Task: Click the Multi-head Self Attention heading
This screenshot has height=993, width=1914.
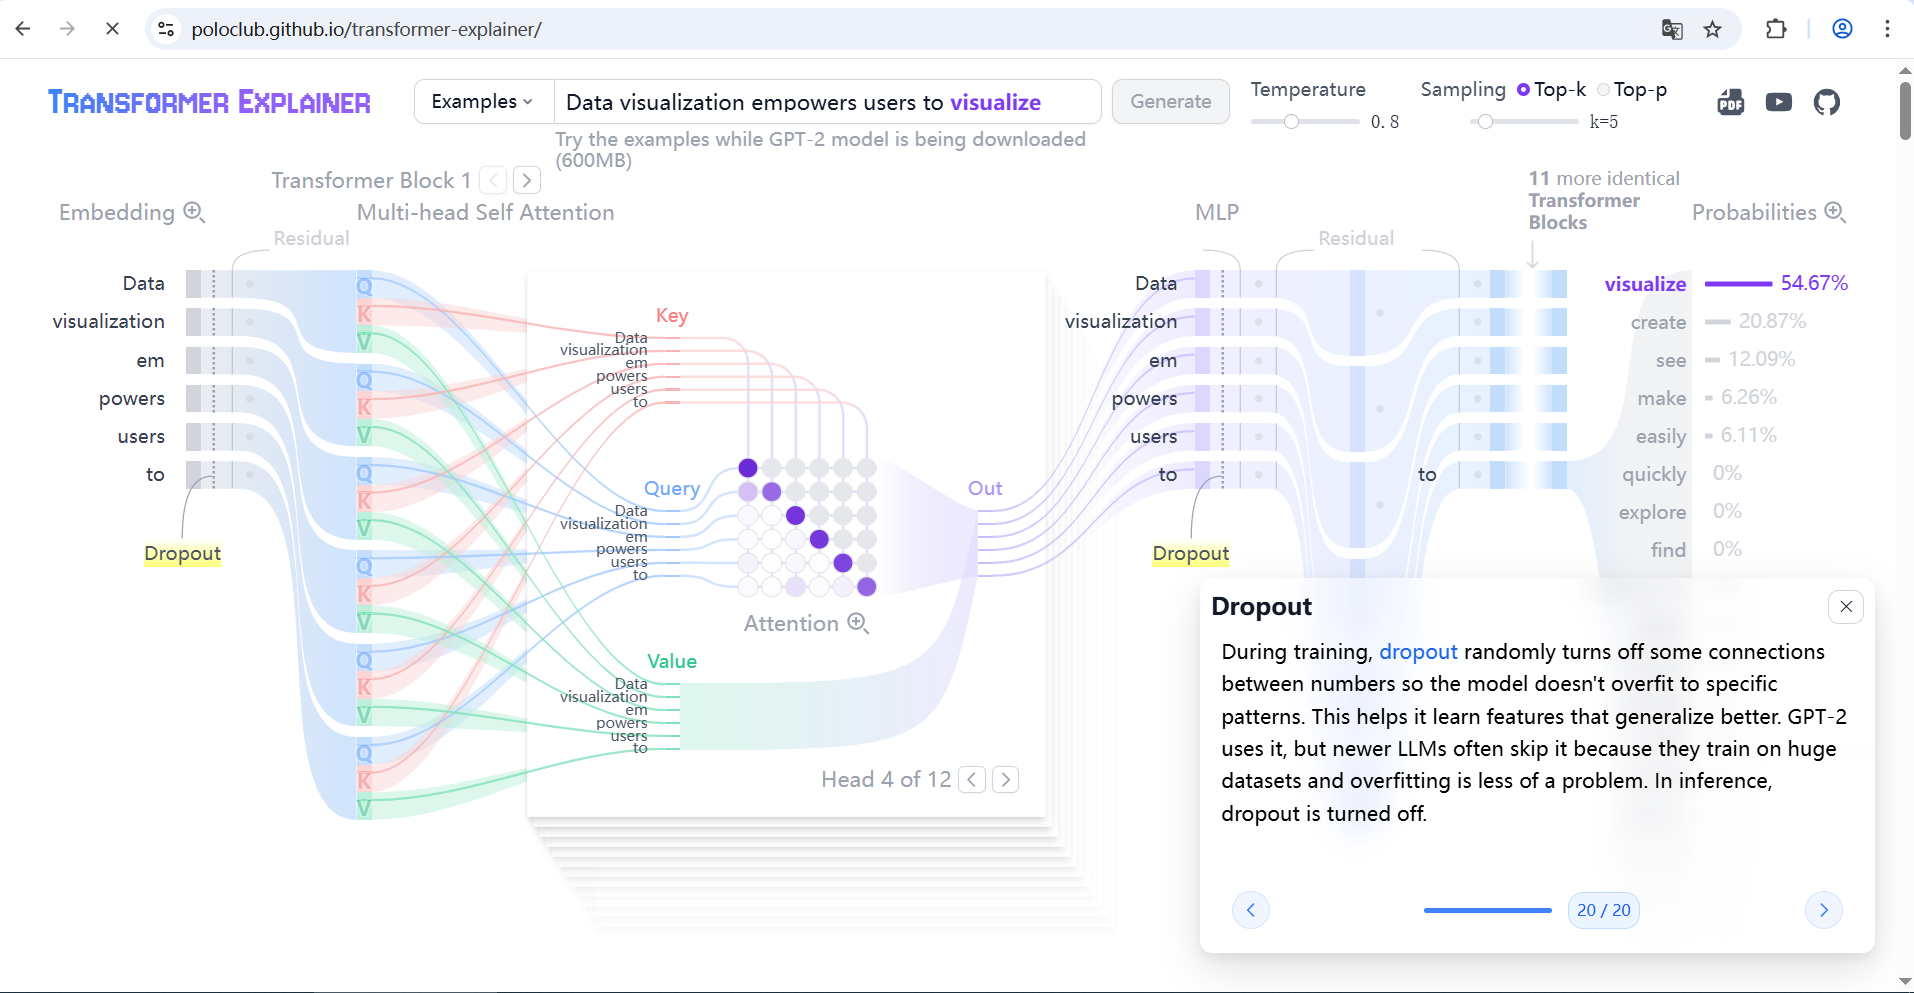Action: pyautogui.click(x=485, y=212)
